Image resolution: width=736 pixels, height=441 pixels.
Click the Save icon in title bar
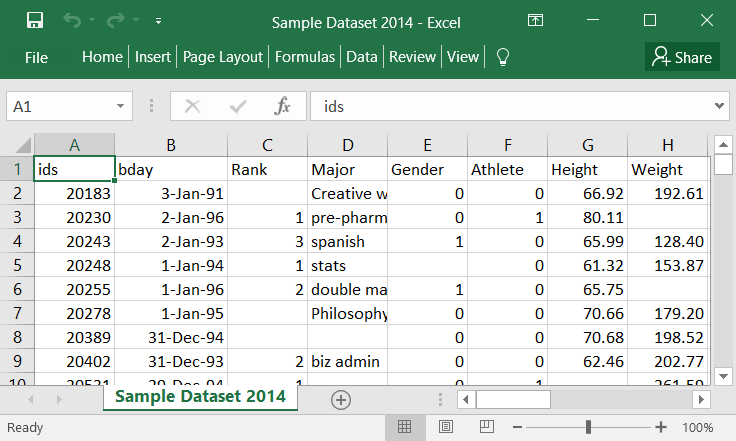coord(34,20)
